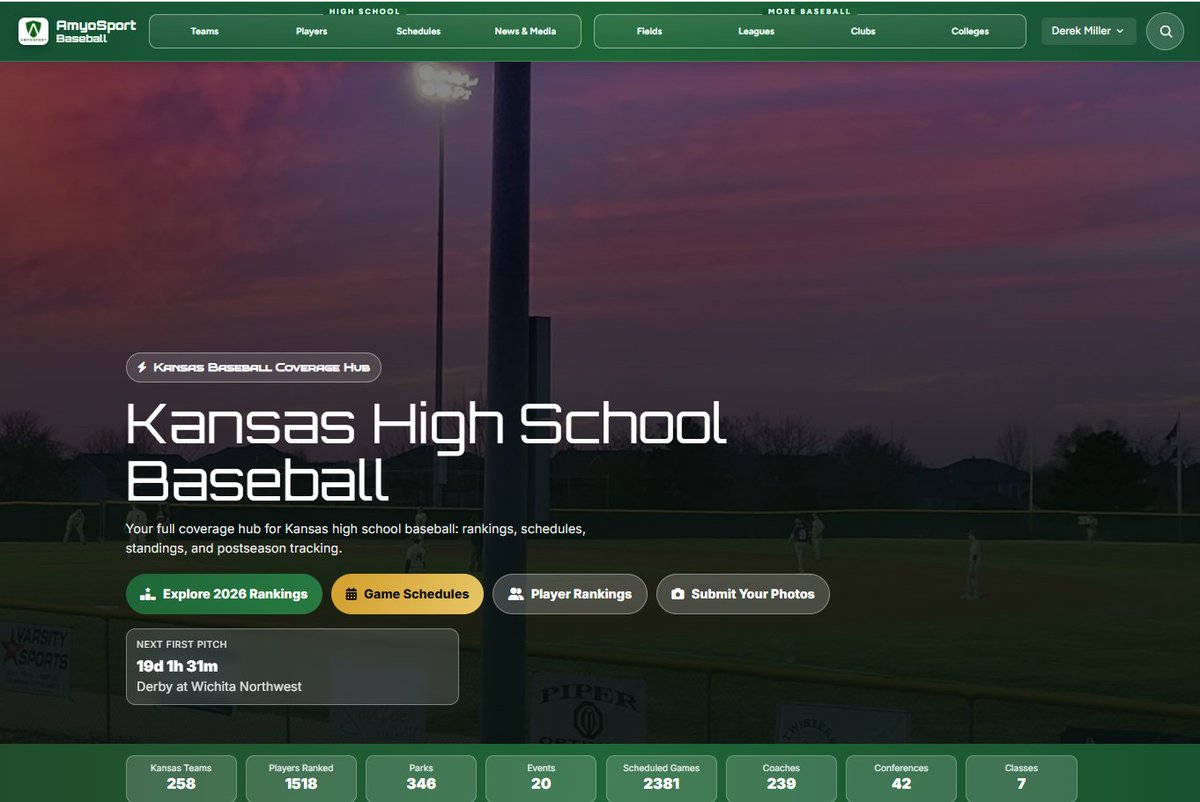Select Clubs from the top navigation
1200x802 pixels.
click(x=862, y=31)
